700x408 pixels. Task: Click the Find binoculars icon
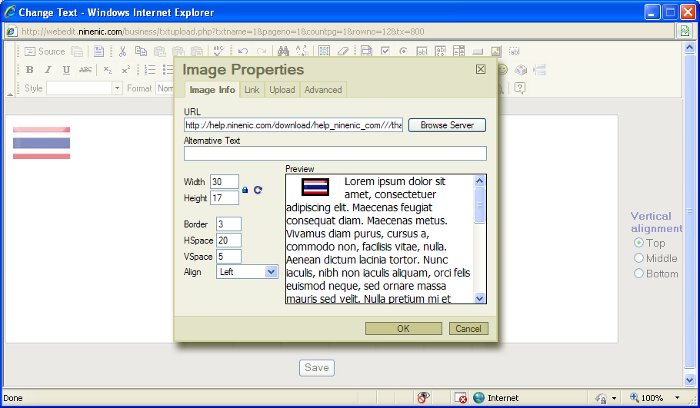click(284, 51)
